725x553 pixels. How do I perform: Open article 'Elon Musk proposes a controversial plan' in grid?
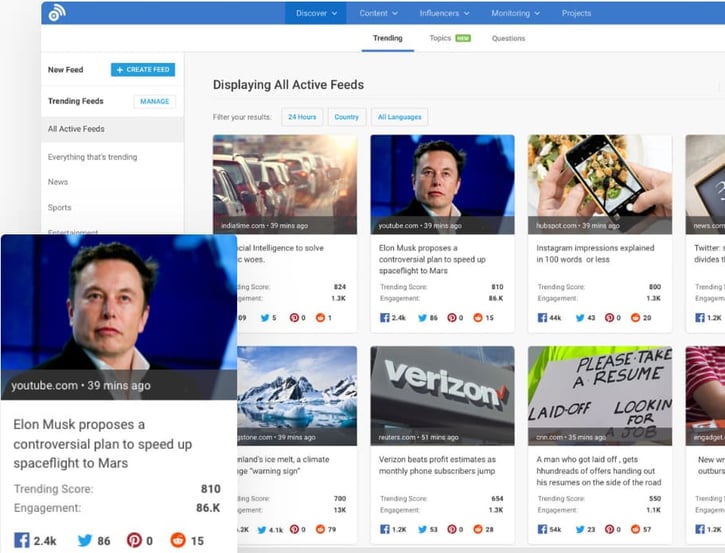(x=432, y=259)
